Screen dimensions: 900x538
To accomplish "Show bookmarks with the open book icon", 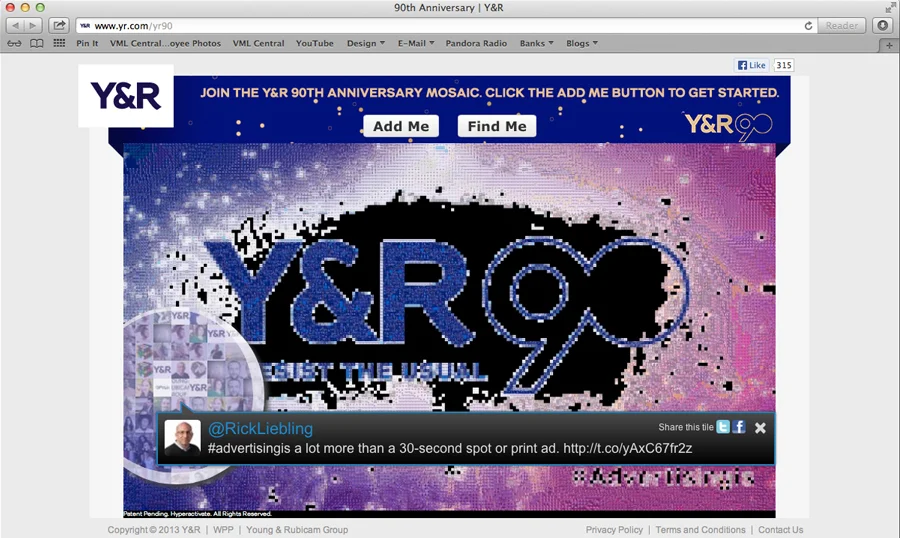I will click(37, 43).
